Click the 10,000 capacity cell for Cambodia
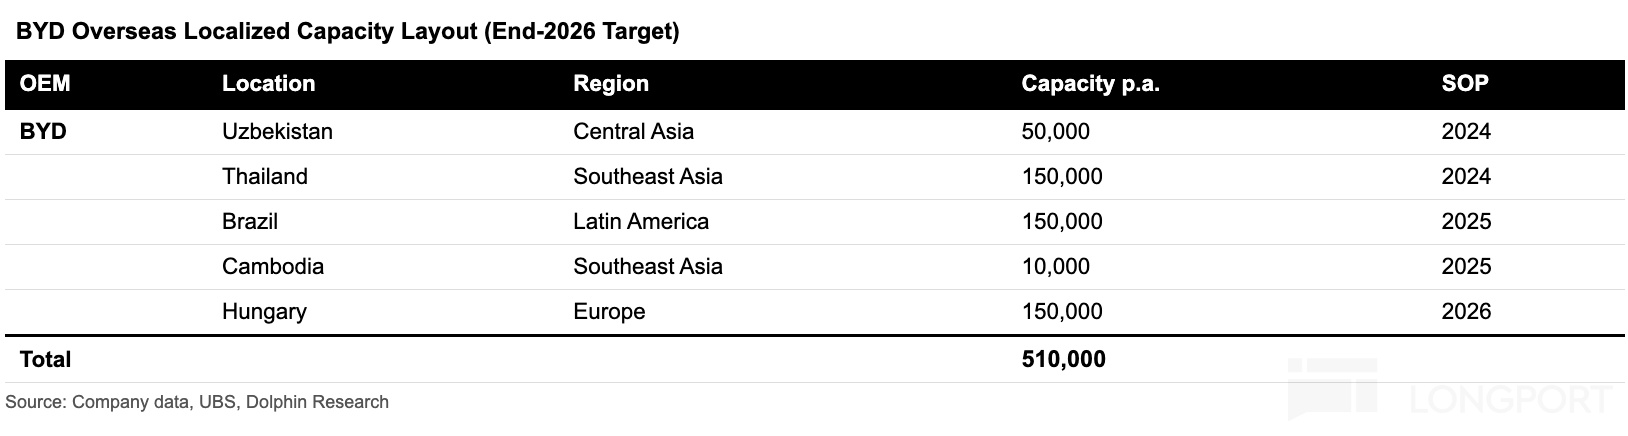The width and height of the screenshot is (1628, 436). click(x=1055, y=267)
